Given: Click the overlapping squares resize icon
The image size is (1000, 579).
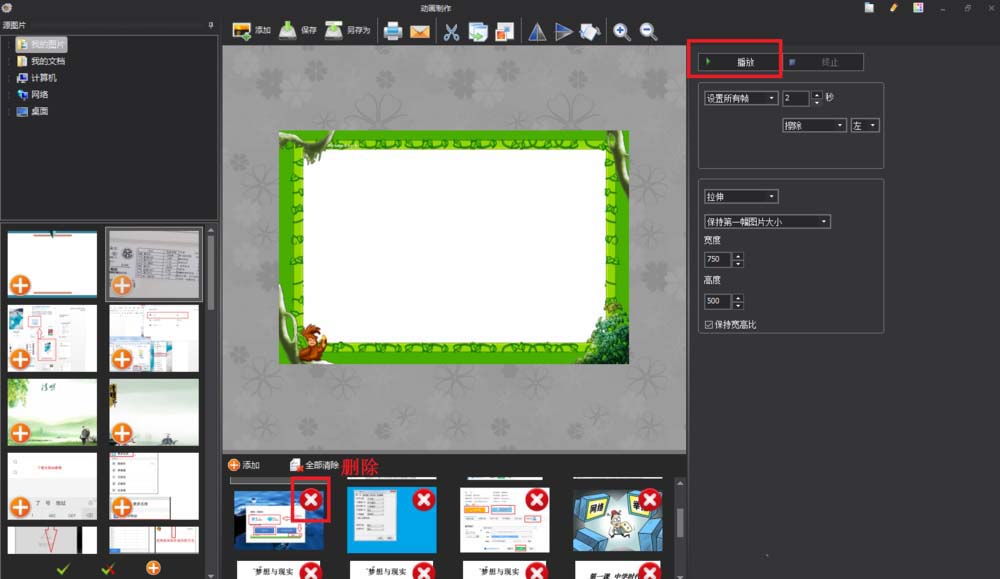Looking at the screenshot, I should (x=504, y=31).
